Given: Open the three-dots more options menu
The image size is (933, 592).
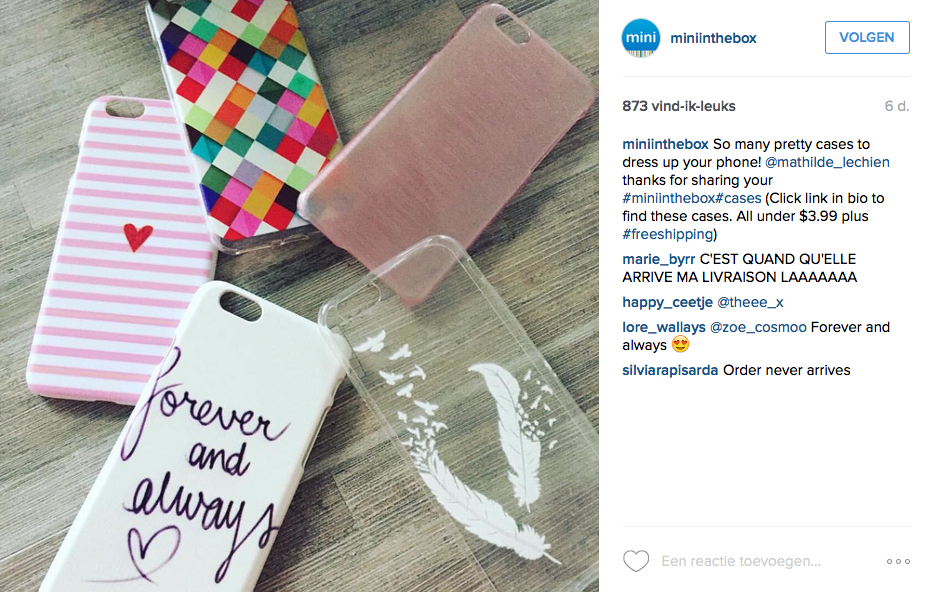Looking at the screenshot, I should 898,561.
